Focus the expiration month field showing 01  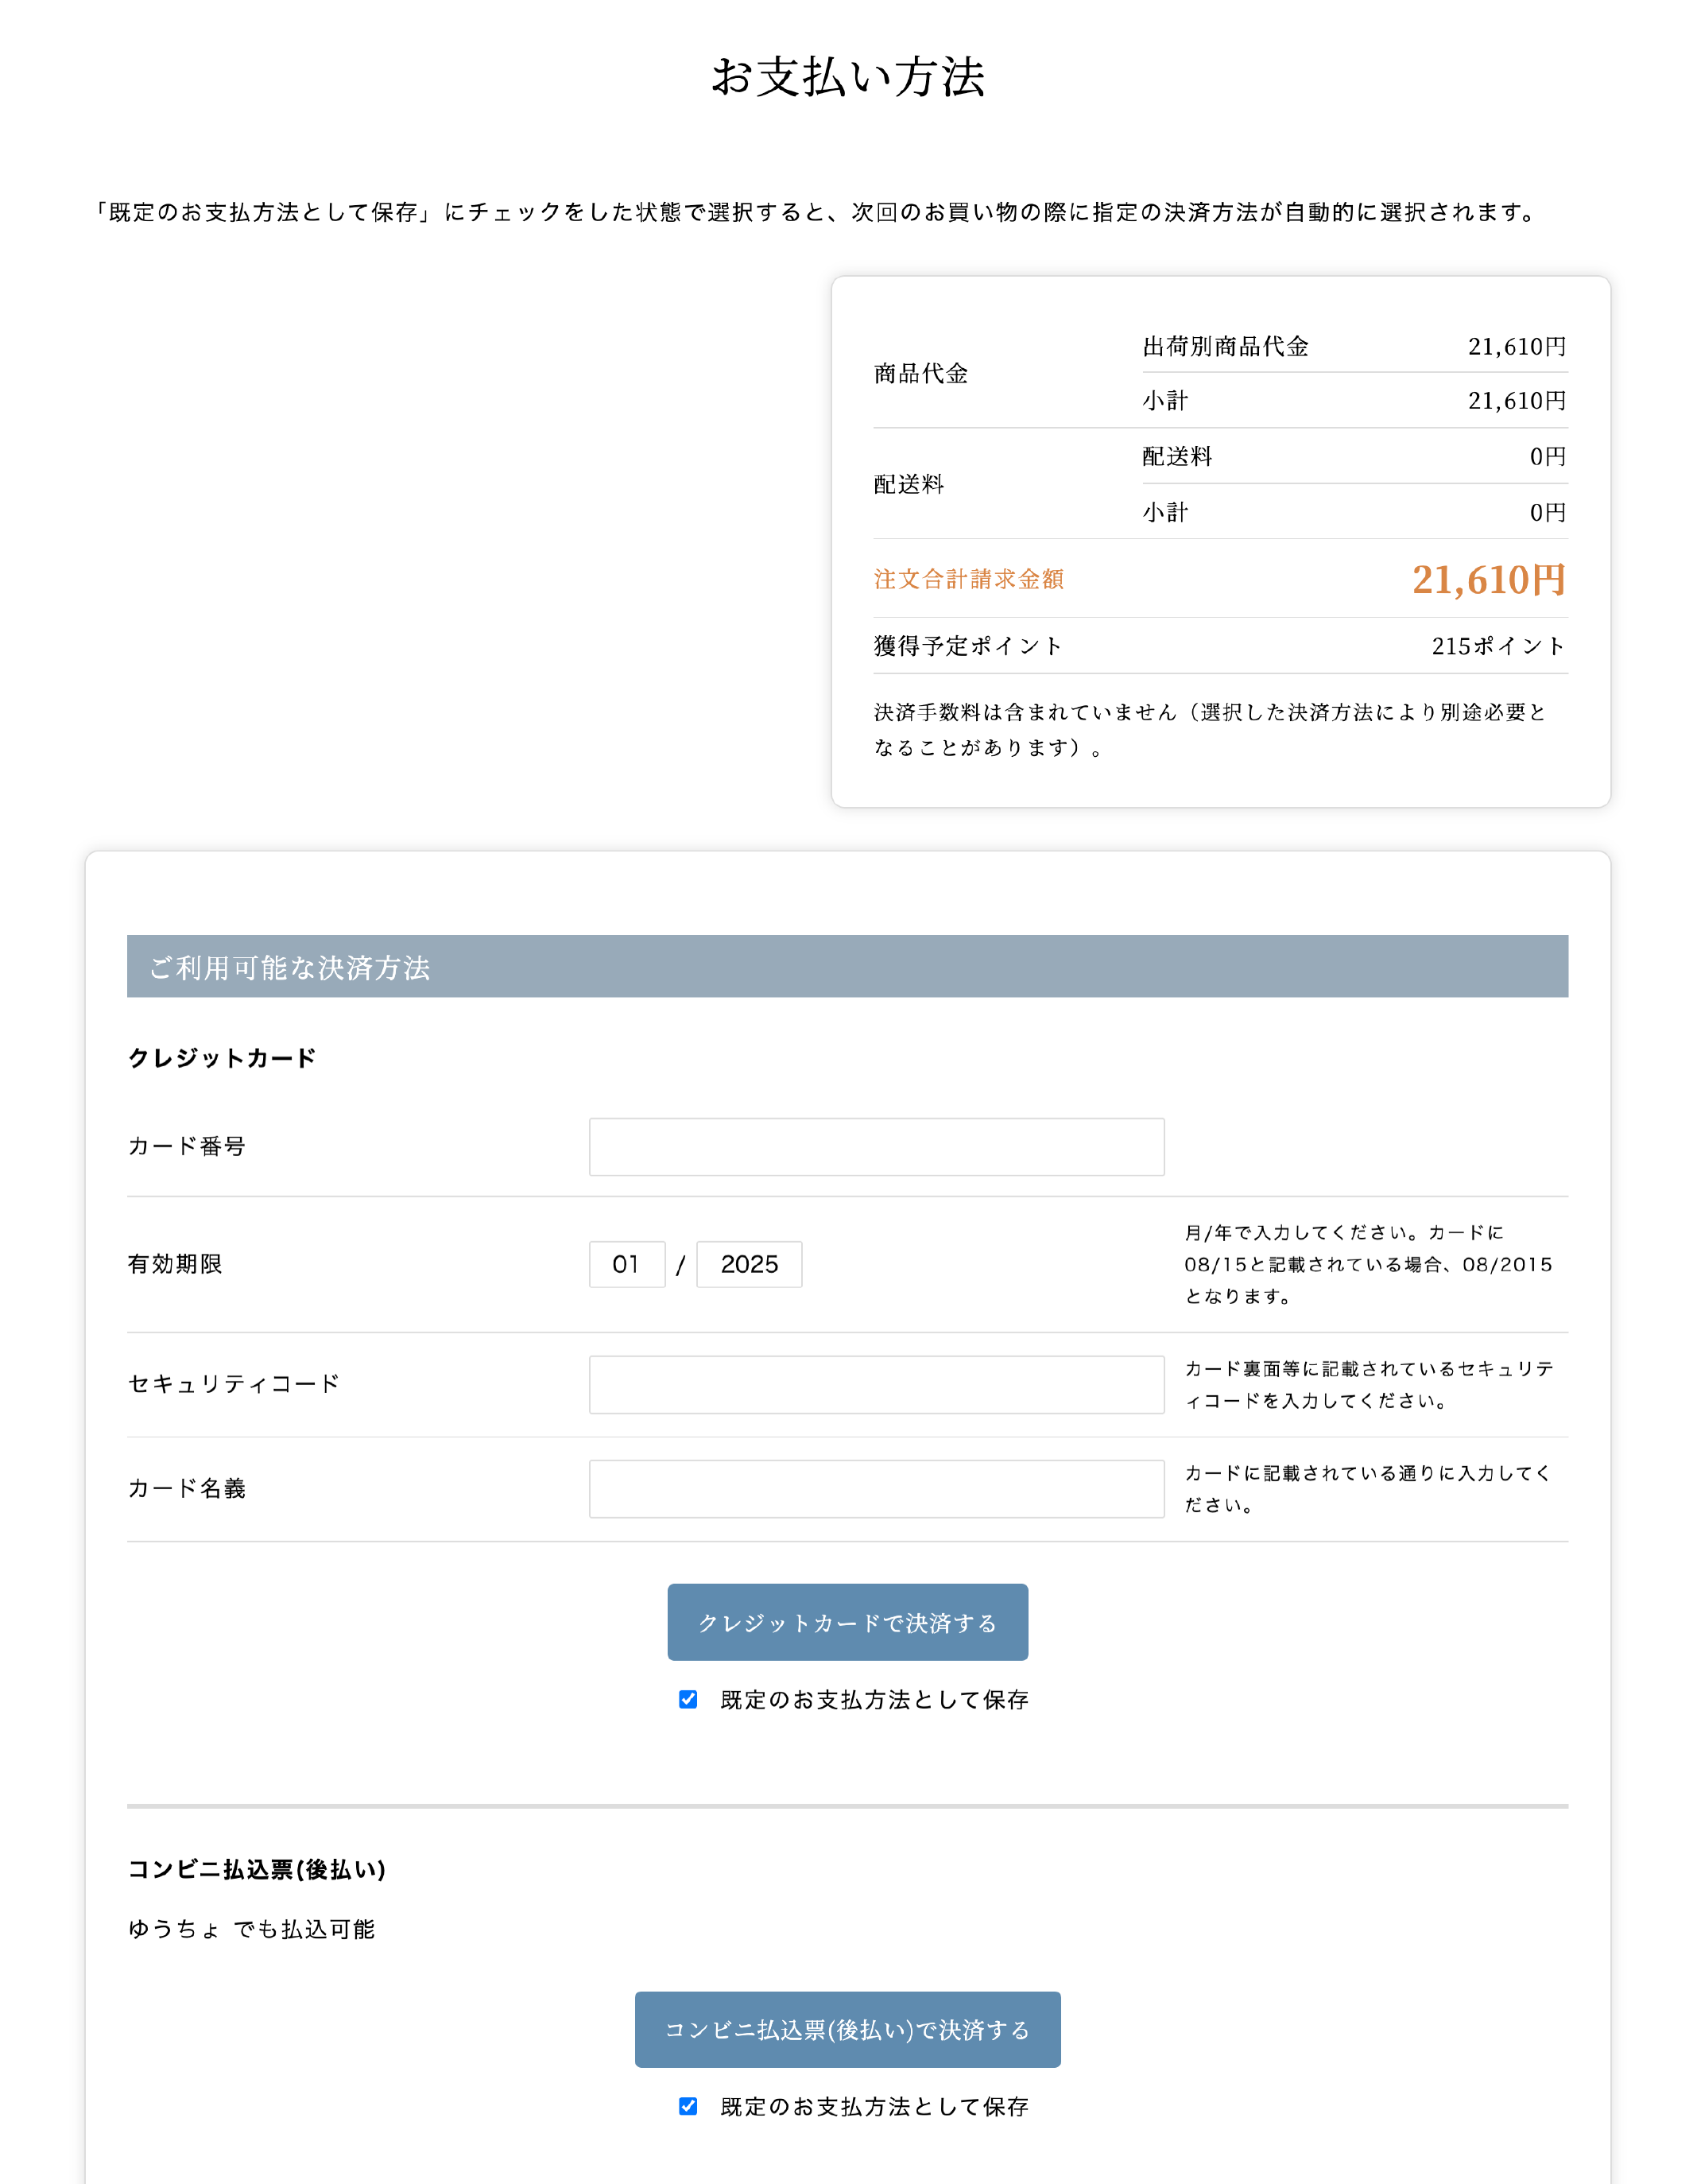click(627, 1264)
